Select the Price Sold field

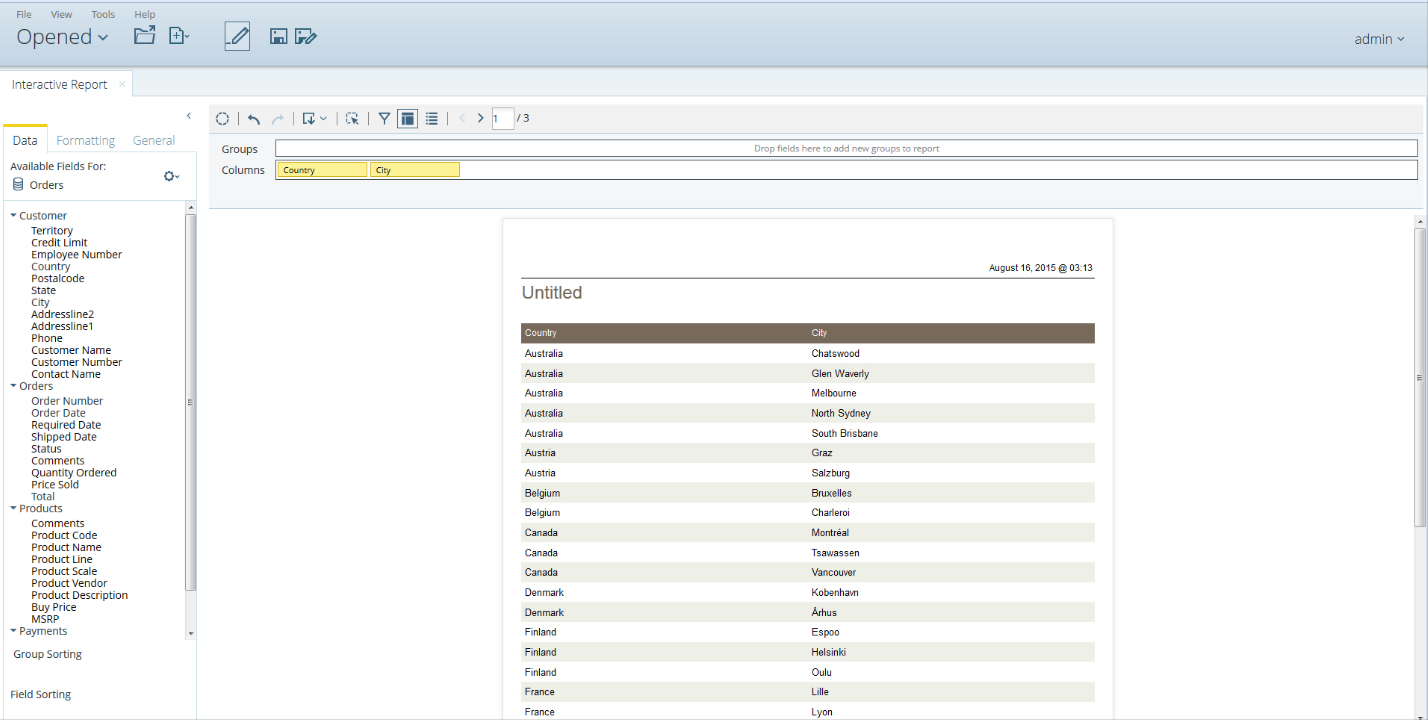[55, 485]
